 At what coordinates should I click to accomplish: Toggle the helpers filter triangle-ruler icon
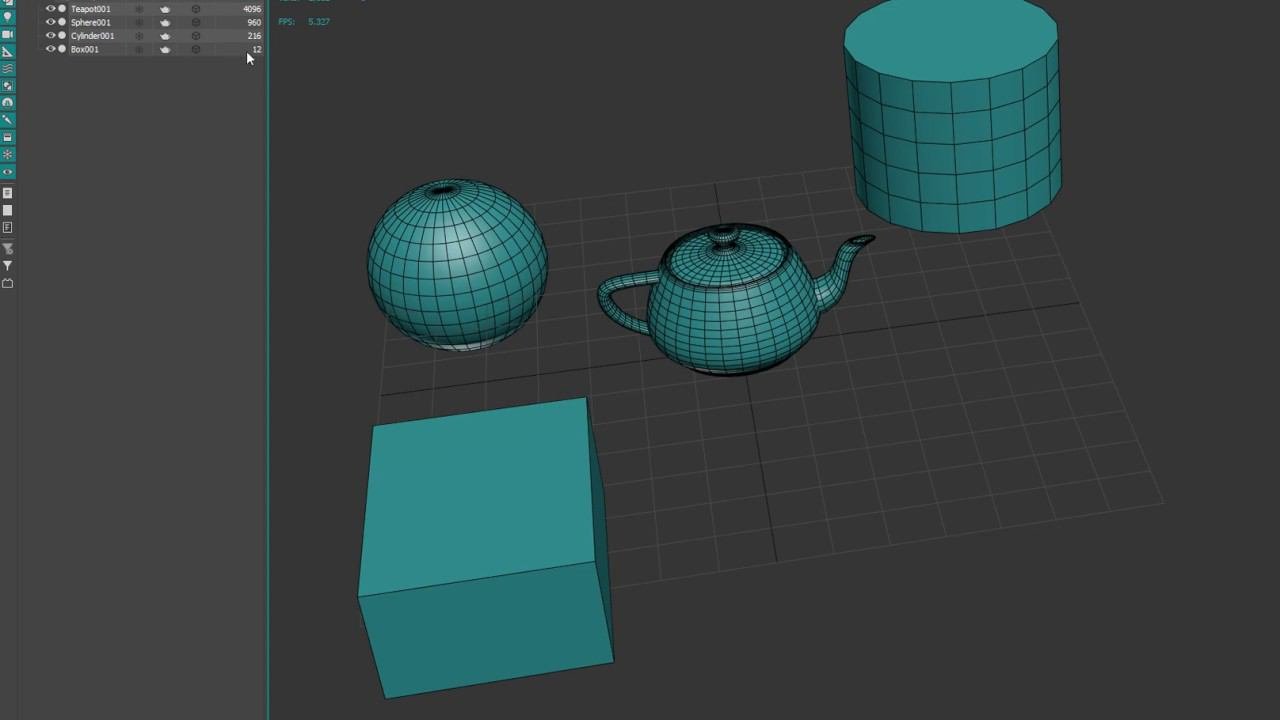(x=8, y=51)
